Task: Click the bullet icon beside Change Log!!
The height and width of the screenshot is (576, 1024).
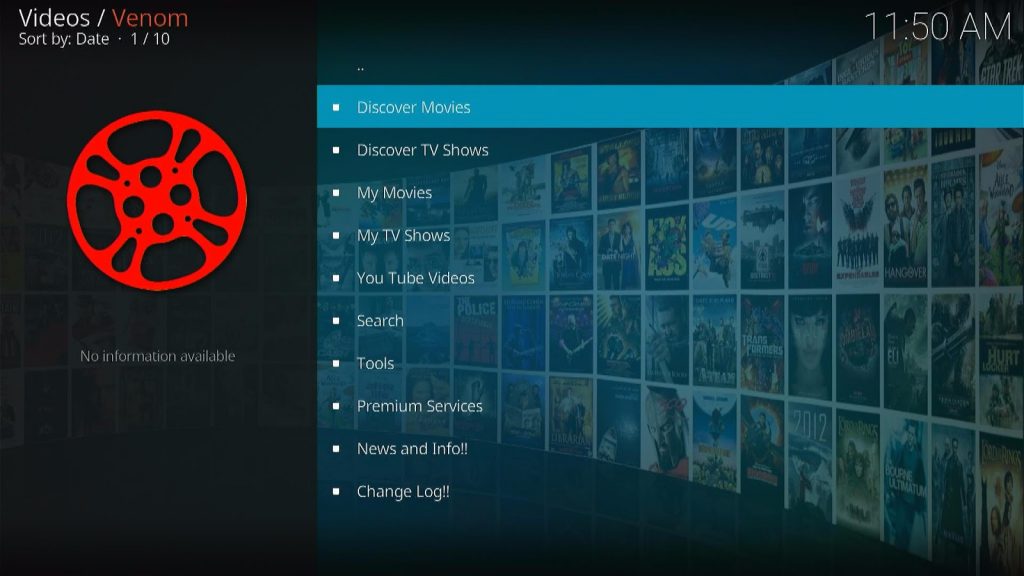Action: click(x=336, y=491)
